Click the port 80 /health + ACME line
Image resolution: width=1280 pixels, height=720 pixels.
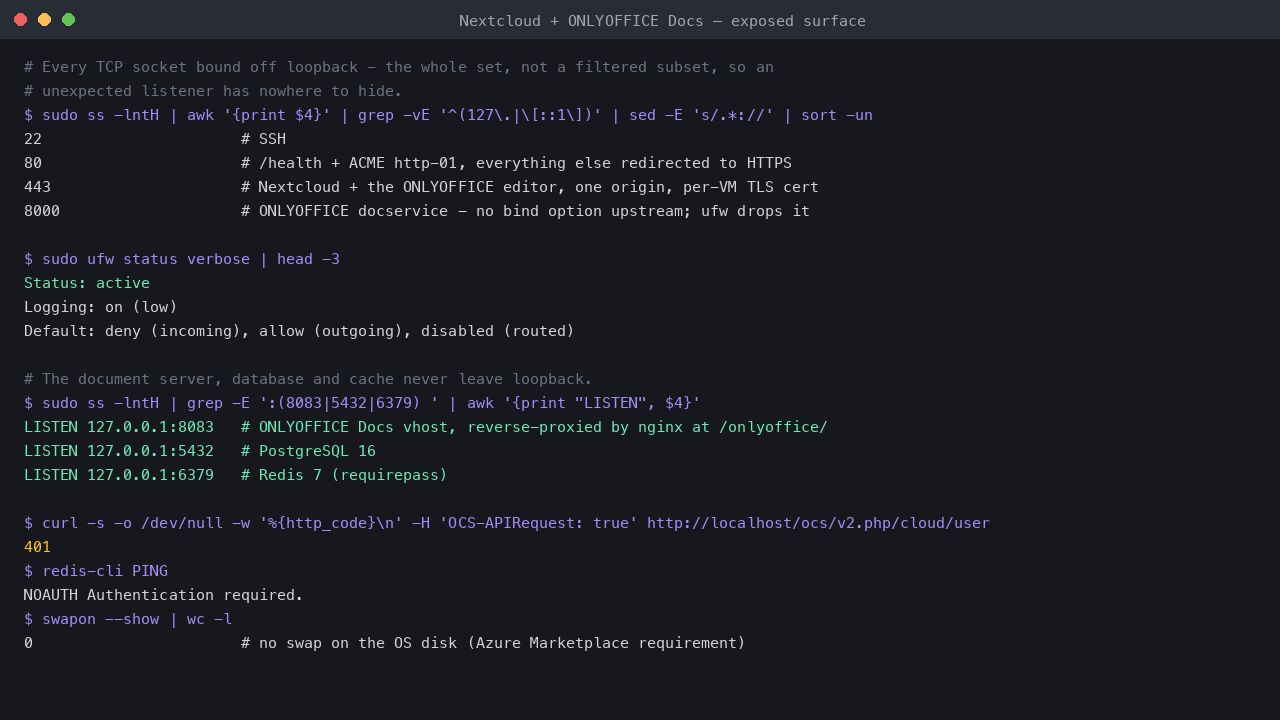(408, 163)
